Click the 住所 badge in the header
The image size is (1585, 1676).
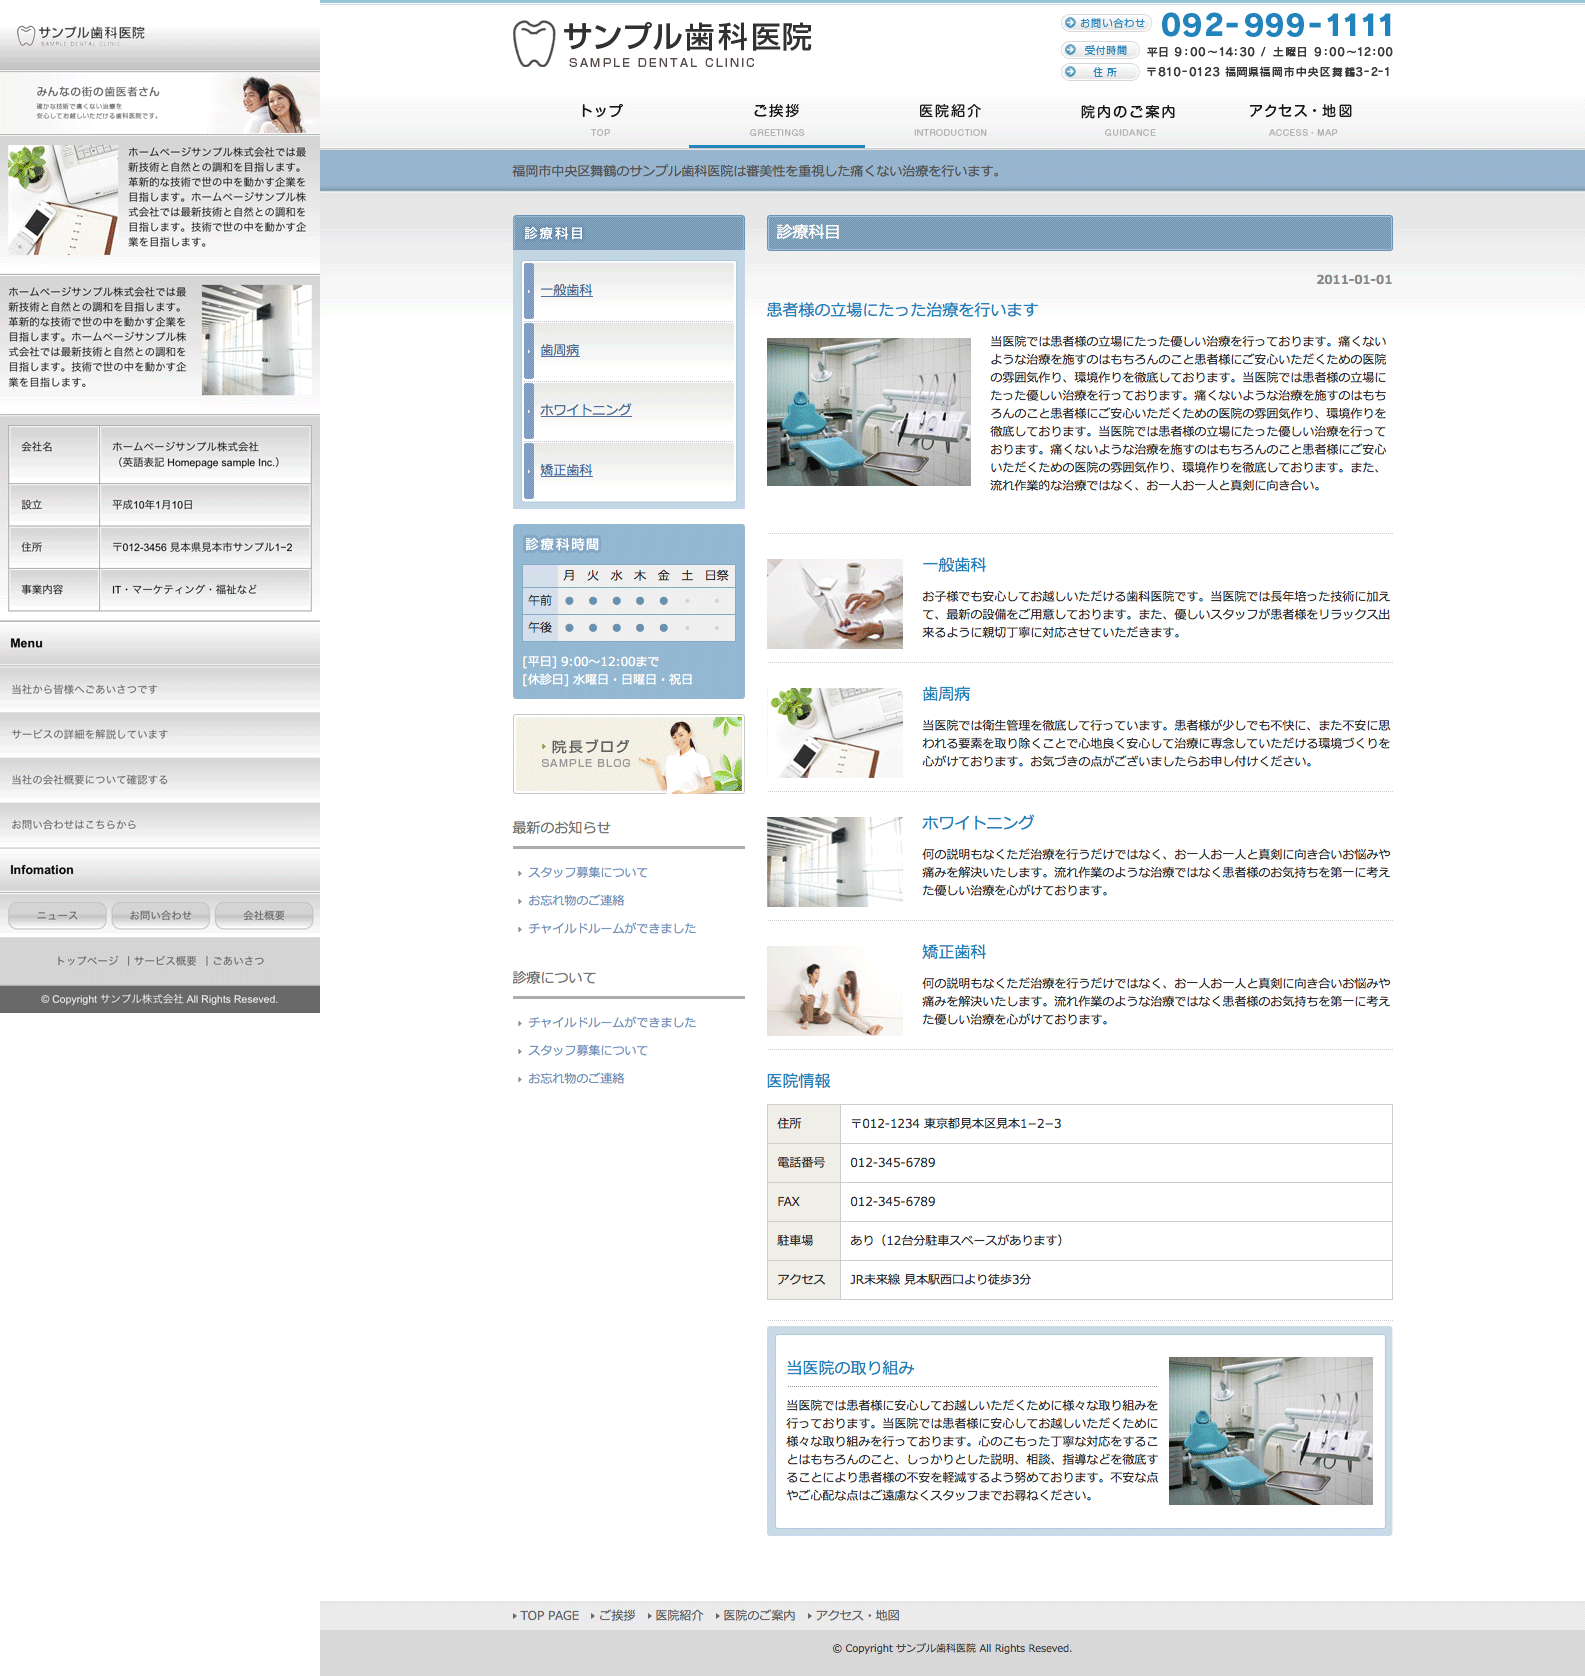pyautogui.click(x=1099, y=72)
